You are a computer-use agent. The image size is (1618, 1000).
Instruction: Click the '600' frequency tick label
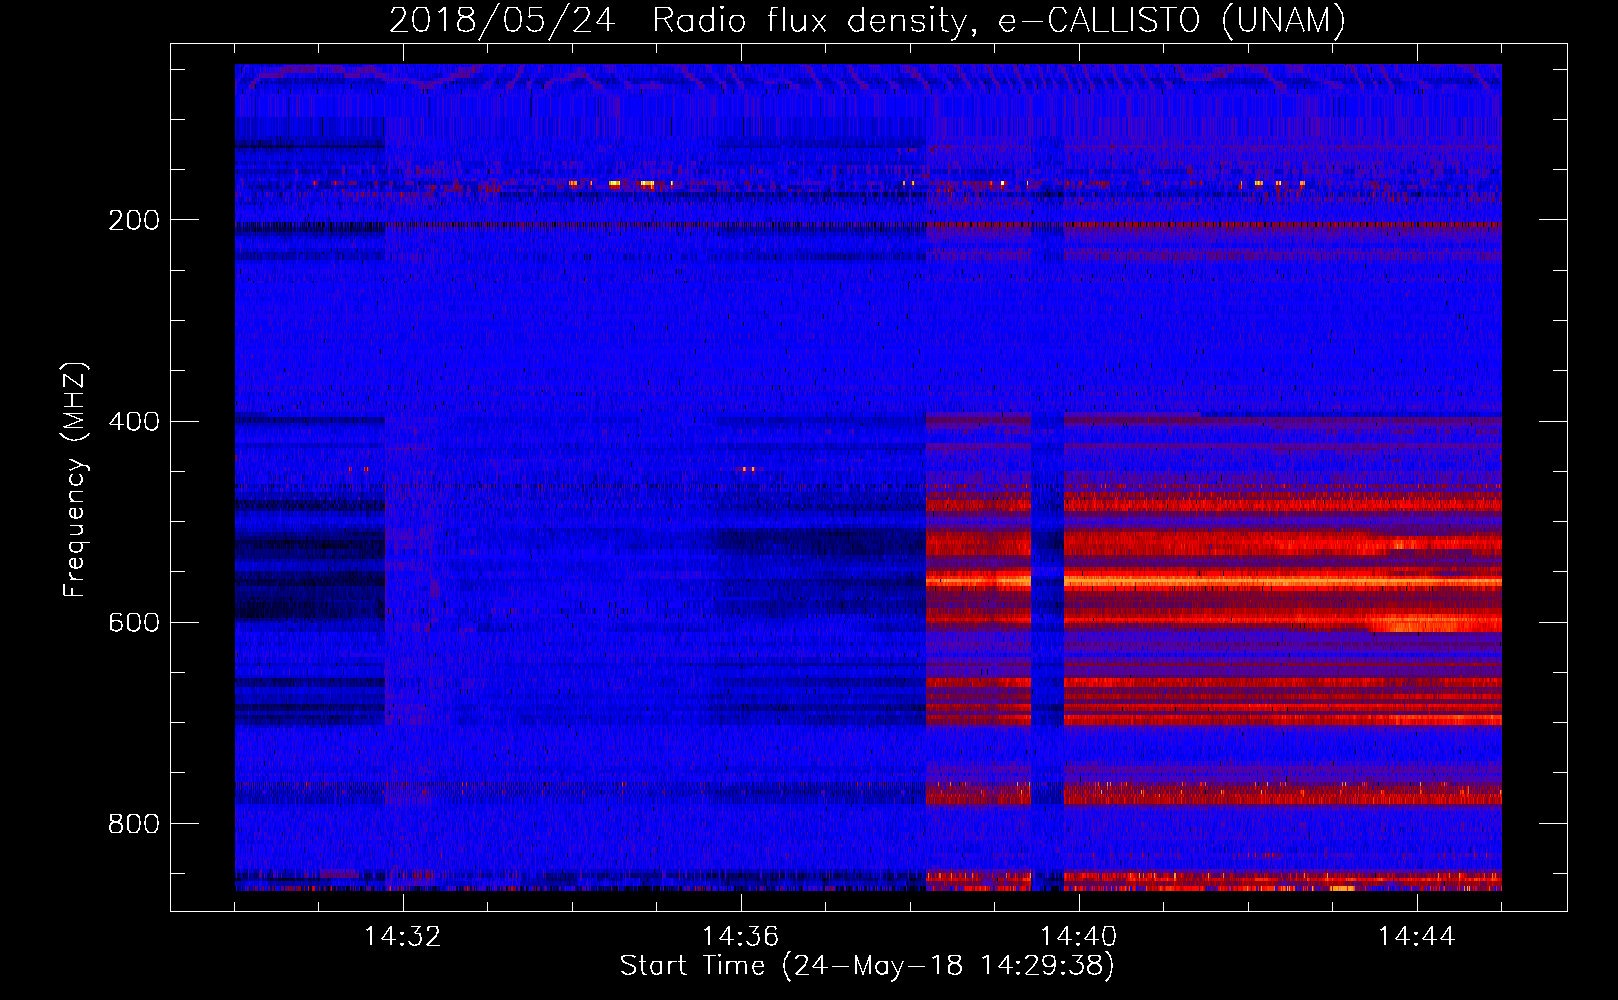tap(133, 622)
